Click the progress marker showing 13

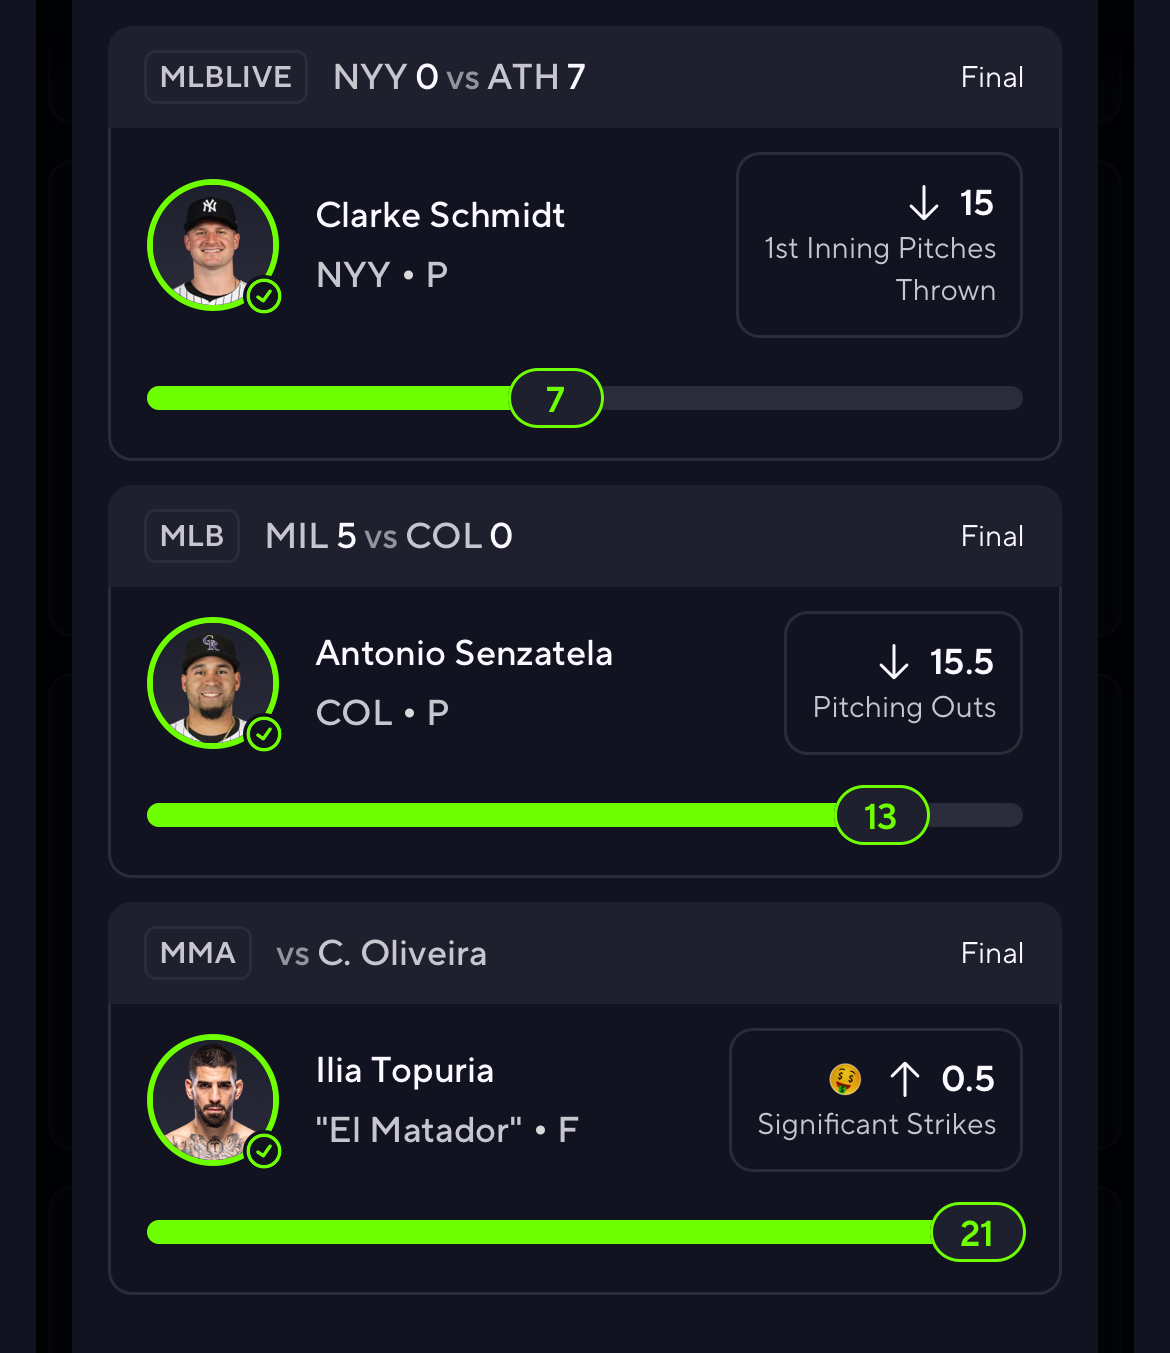pos(882,815)
